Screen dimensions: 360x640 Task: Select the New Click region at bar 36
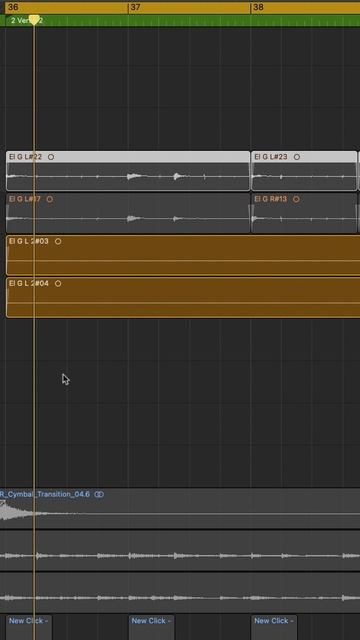[x=29, y=628]
